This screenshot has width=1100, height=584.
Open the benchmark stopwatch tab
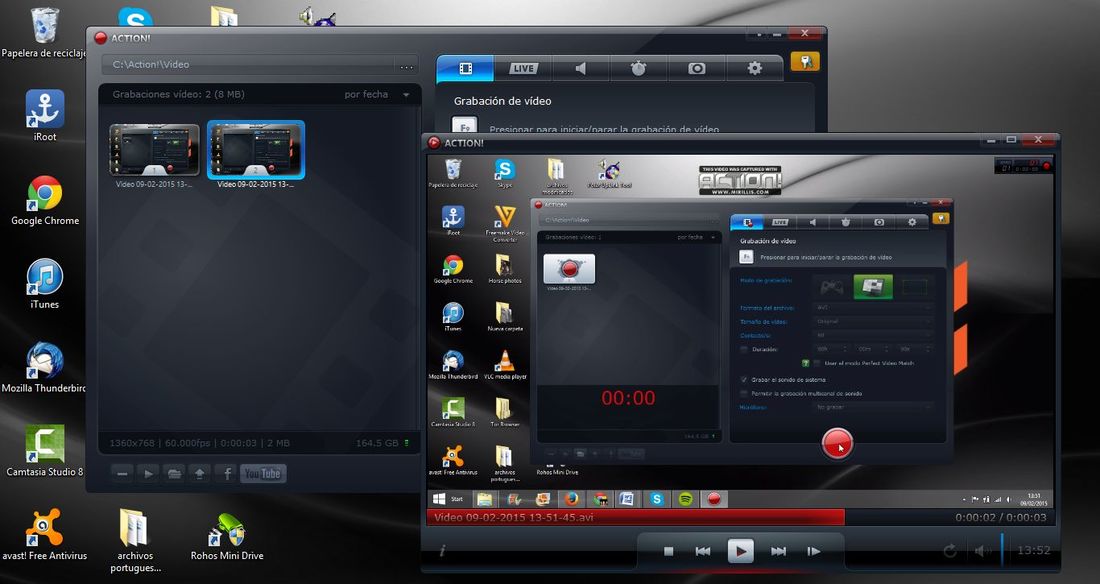point(638,68)
